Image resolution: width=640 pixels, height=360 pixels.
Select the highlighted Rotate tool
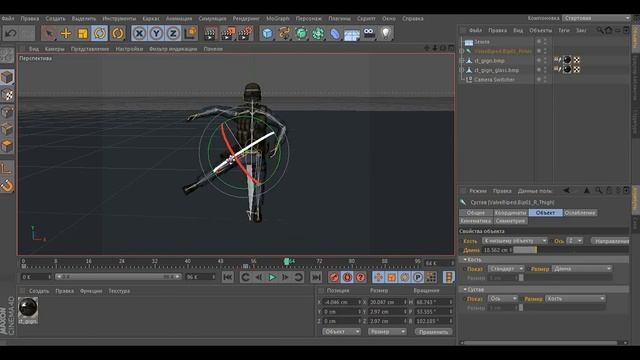tap(100, 33)
